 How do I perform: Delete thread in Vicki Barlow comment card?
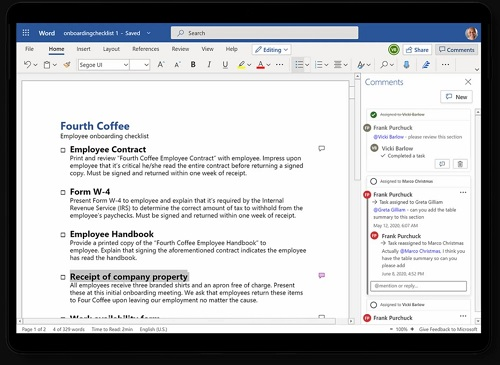pos(460,164)
